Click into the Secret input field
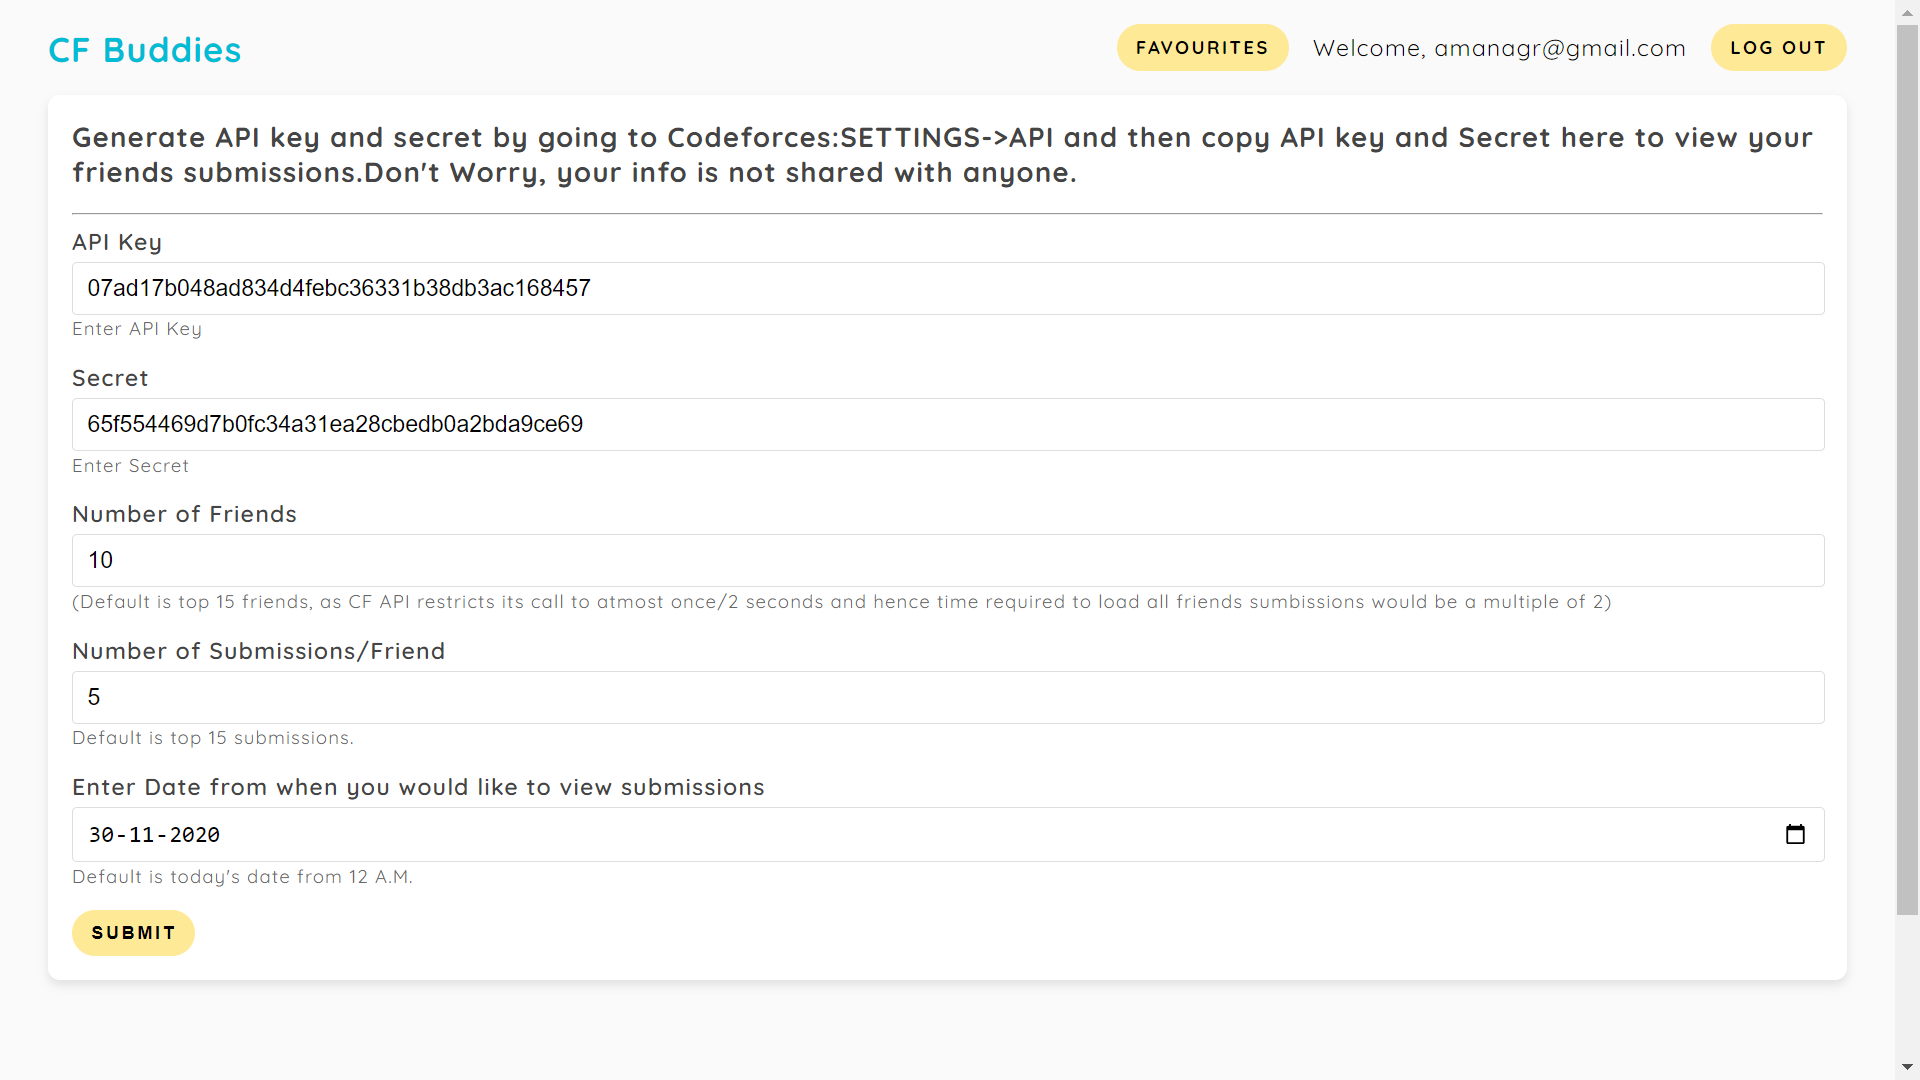 coord(947,425)
